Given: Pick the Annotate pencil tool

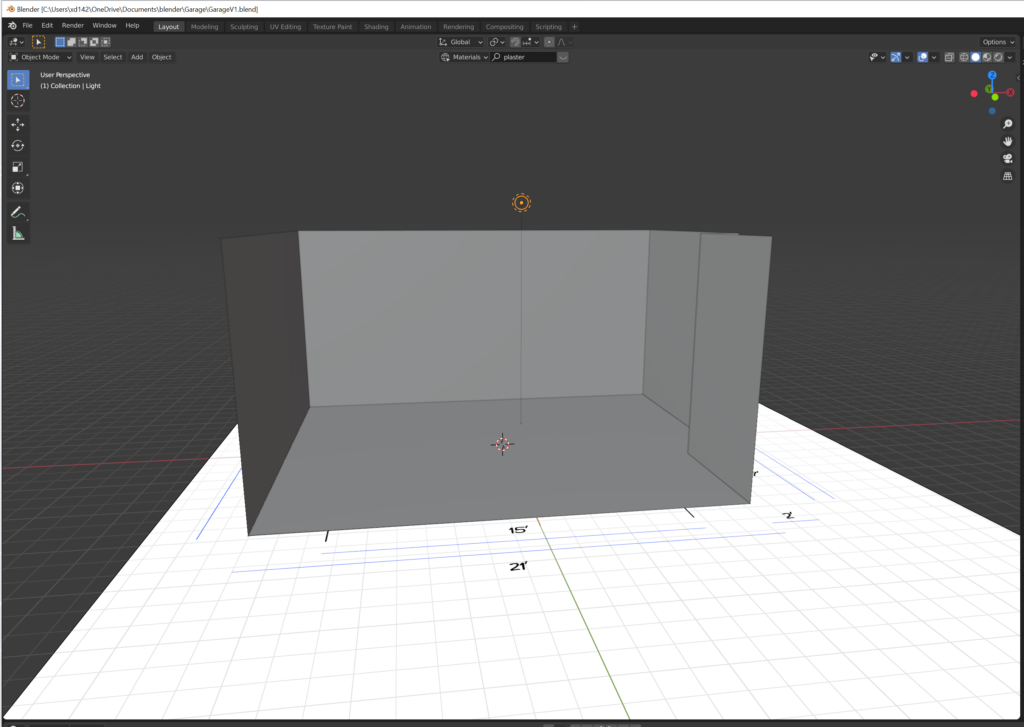Looking at the screenshot, I should pyautogui.click(x=18, y=212).
